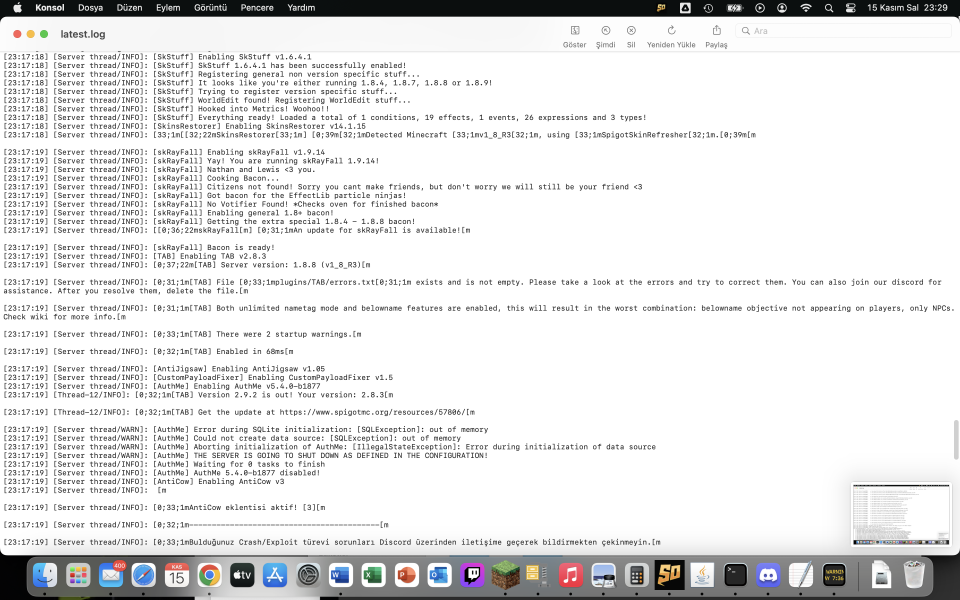960x600 pixels.
Task: Click the latest.log window title
Action: pyautogui.click(x=83, y=34)
